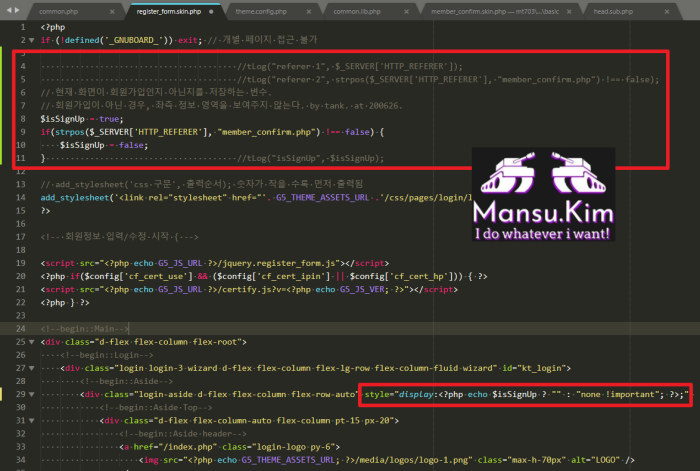Image resolution: width=700 pixels, height=471 pixels.
Task: Switch to the head.sub.php tab
Action: [x=613, y=12]
